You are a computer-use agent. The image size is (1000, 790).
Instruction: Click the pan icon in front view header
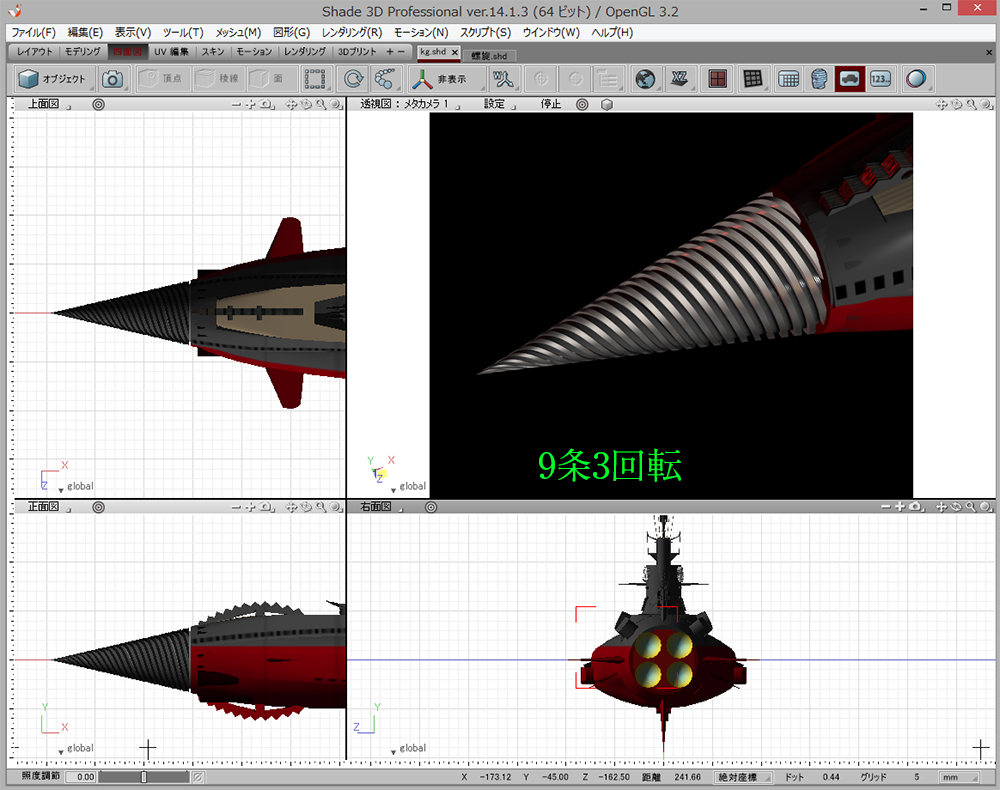[x=291, y=507]
